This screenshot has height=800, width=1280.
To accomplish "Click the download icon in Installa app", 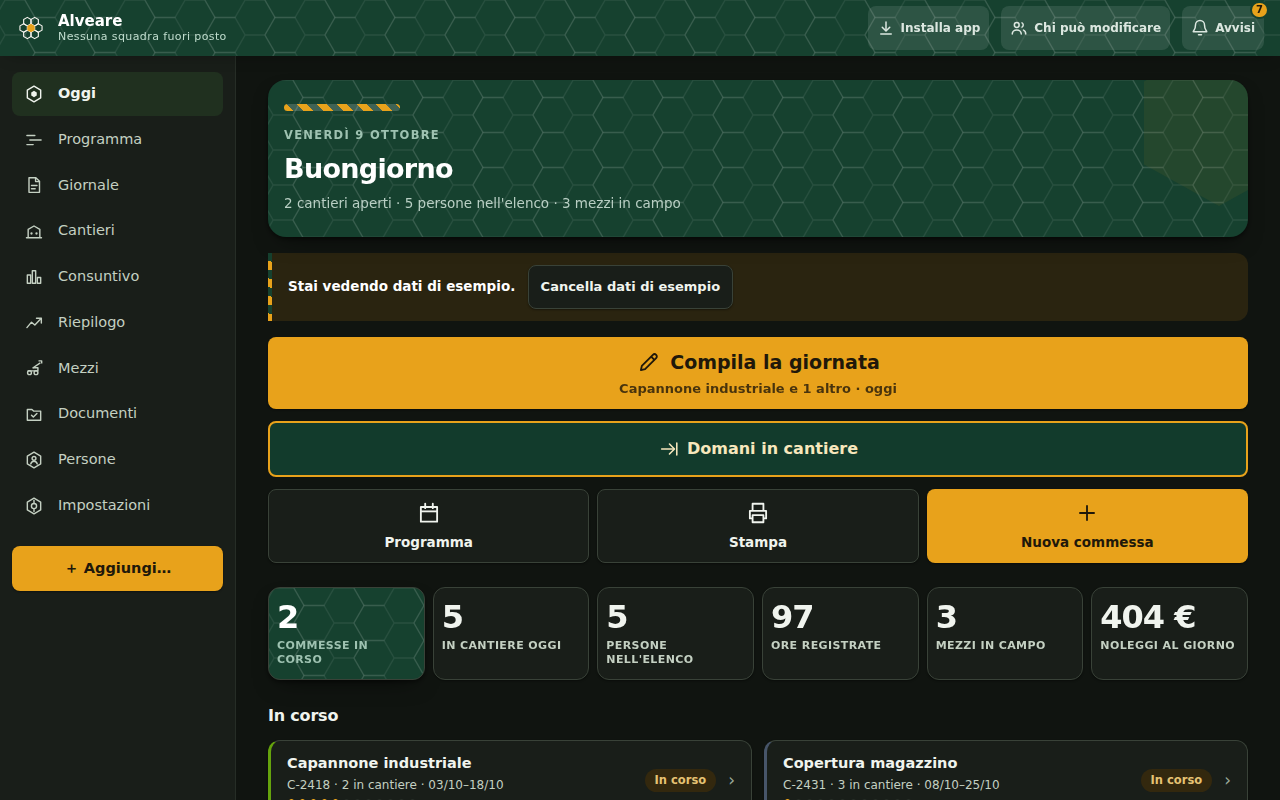I will click(886, 28).
